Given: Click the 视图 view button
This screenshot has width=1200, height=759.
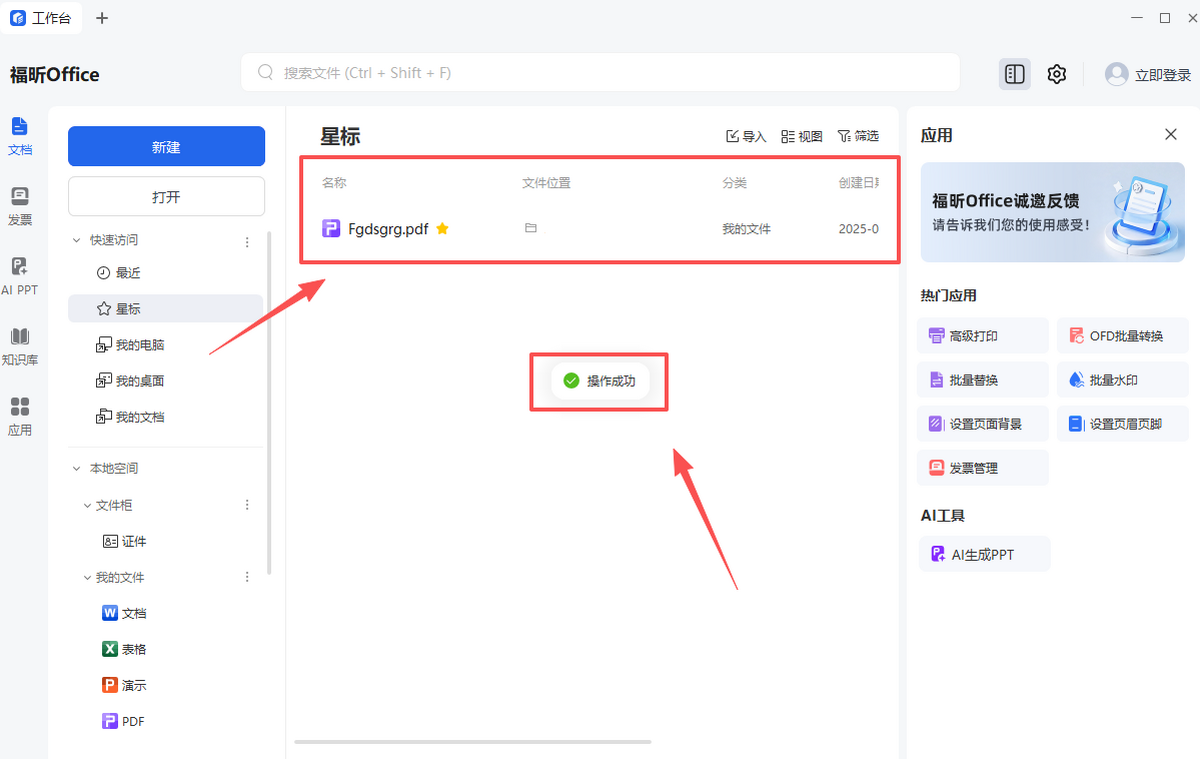Looking at the screenshot, I should pyautogui.click(x=802, y=136).
